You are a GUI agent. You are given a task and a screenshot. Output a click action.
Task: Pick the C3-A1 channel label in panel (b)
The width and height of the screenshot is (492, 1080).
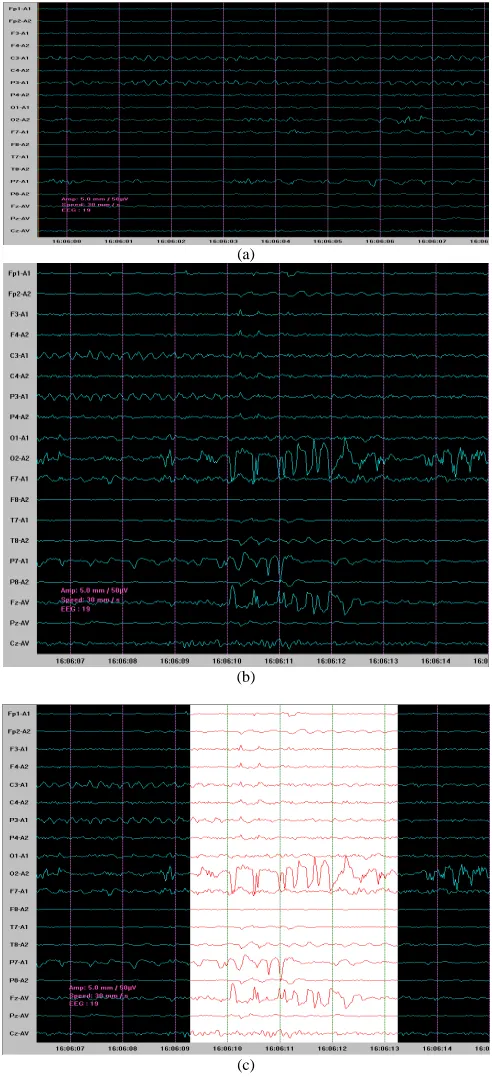coord(19,355)
